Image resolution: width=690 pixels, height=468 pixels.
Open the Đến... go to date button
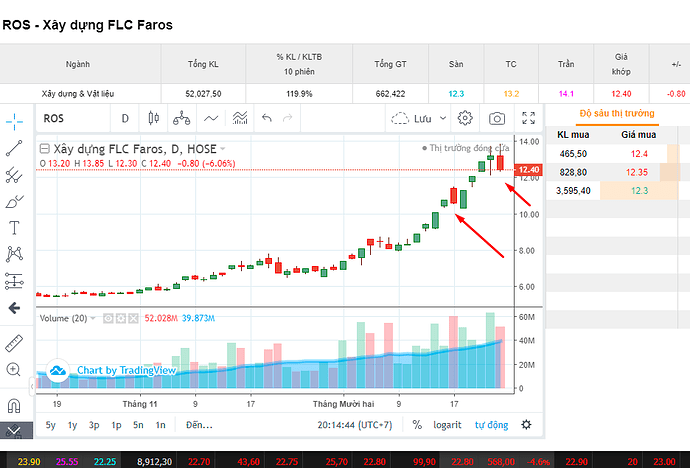click(199, 425)
